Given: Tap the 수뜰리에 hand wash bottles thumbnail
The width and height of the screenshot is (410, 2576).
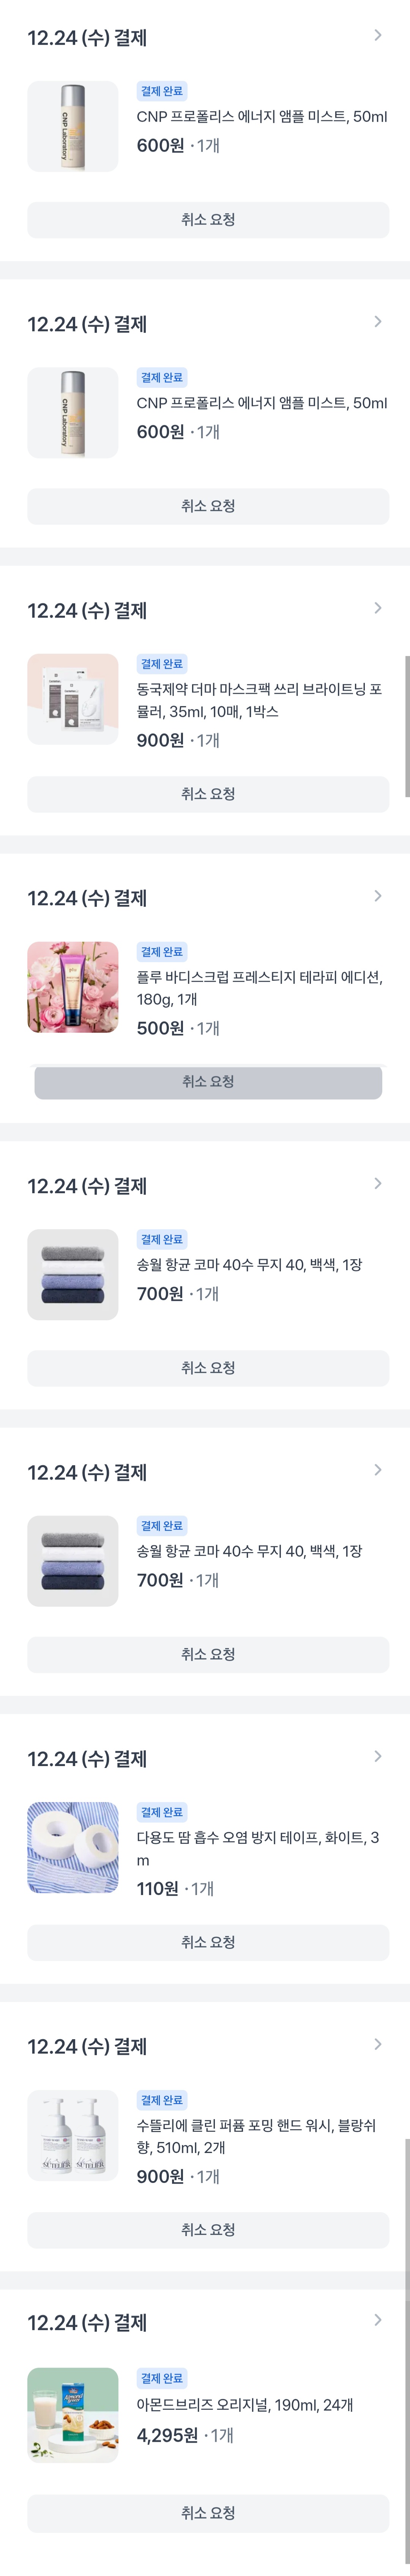Looking at the screenshot, I should (x=72, y=2135).
